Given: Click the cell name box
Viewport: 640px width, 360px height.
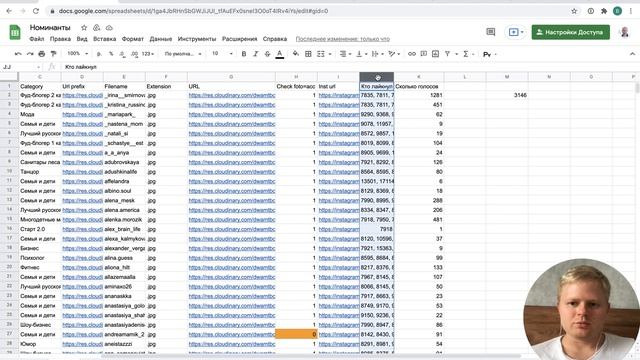Looking at the screenshot, I should click(21, 67).
